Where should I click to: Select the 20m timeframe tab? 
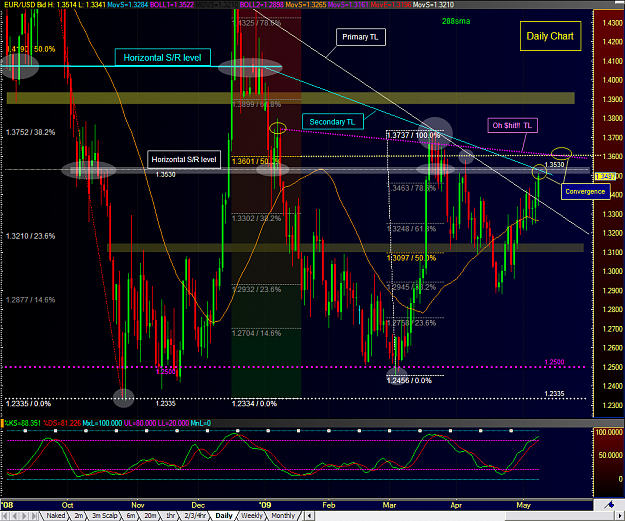pyautogui.click(x=150, y=515)
